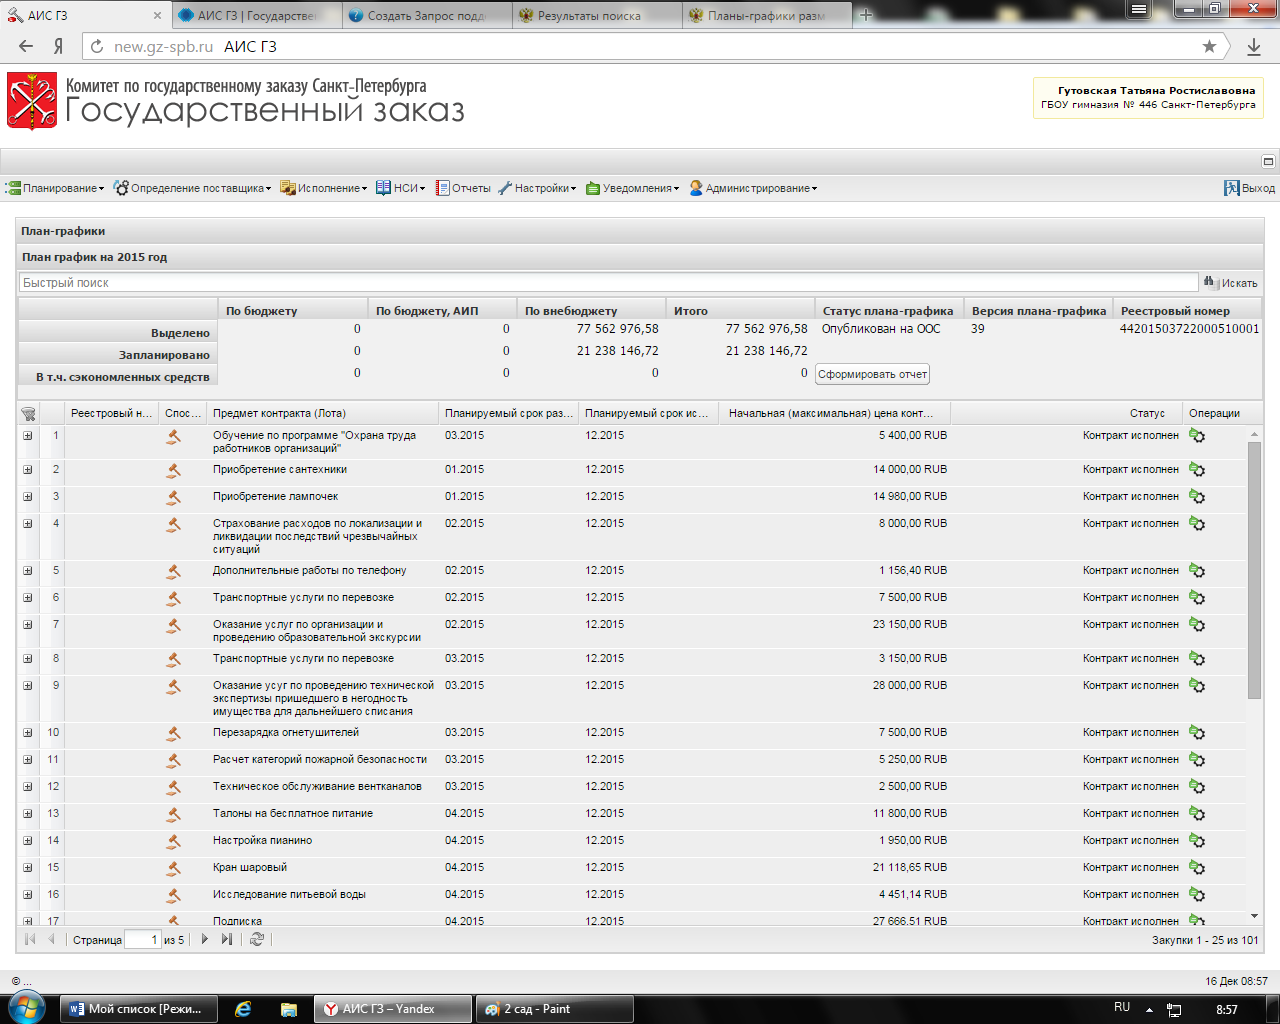This screenshot has width=1280, height=1024.
Task: Go to first page of the grid
Action: pos(30,939)
